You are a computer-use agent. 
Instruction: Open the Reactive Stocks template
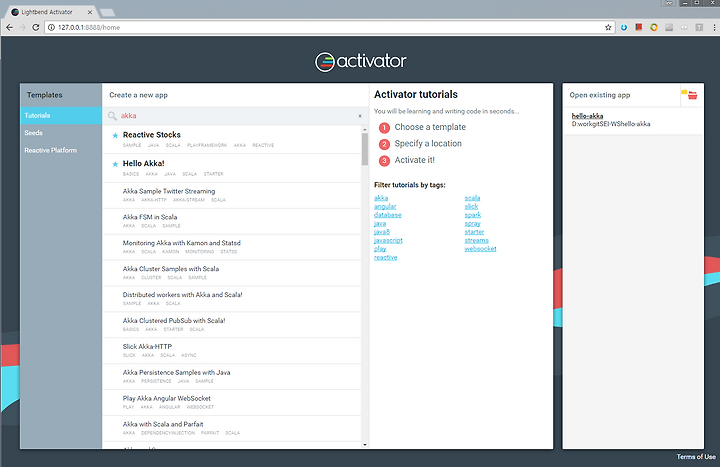231,140
